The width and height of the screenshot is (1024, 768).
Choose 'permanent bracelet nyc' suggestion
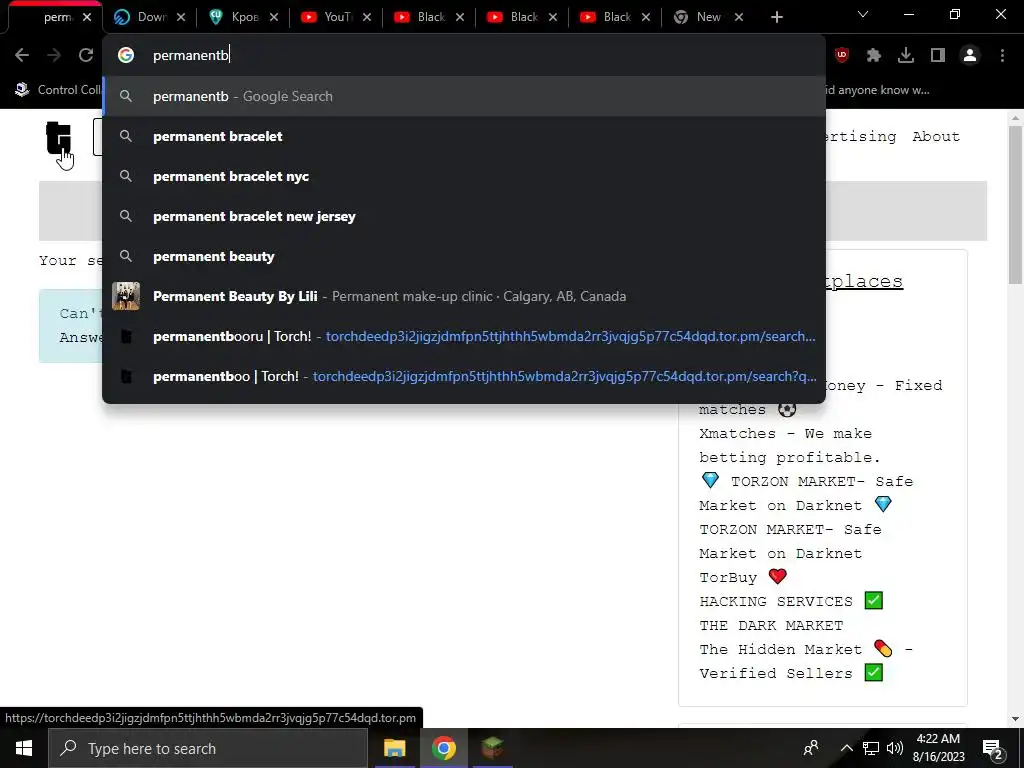[x=464, y=176]
